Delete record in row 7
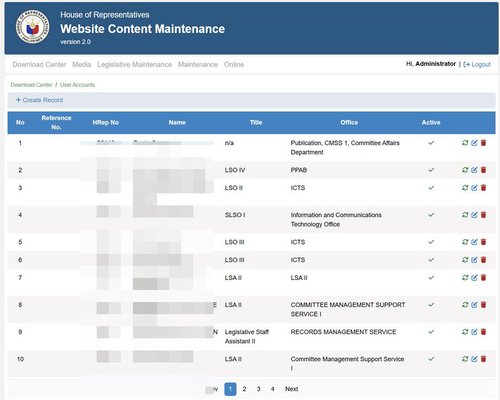500x400 pixels. pos(483,278)
